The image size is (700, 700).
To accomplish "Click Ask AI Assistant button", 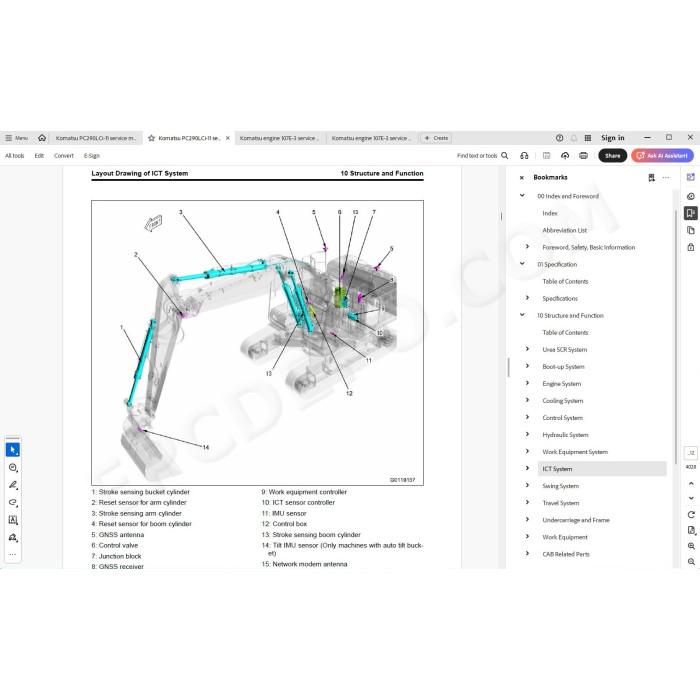I will pos(662,155).
